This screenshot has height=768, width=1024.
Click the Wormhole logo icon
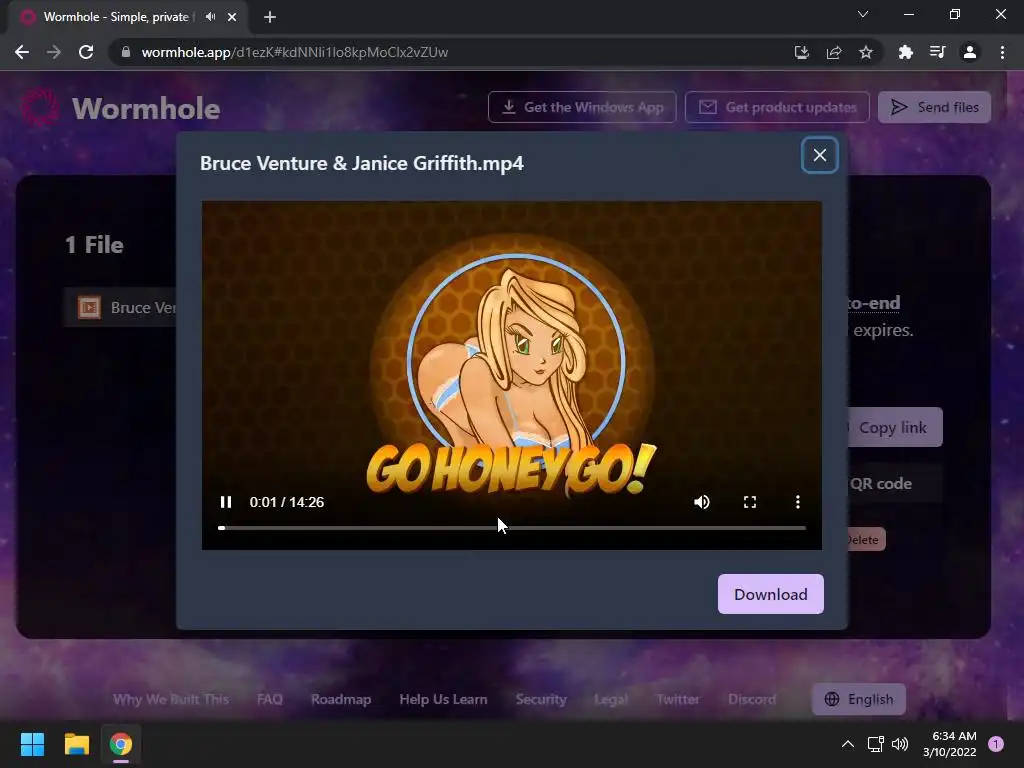40,107
